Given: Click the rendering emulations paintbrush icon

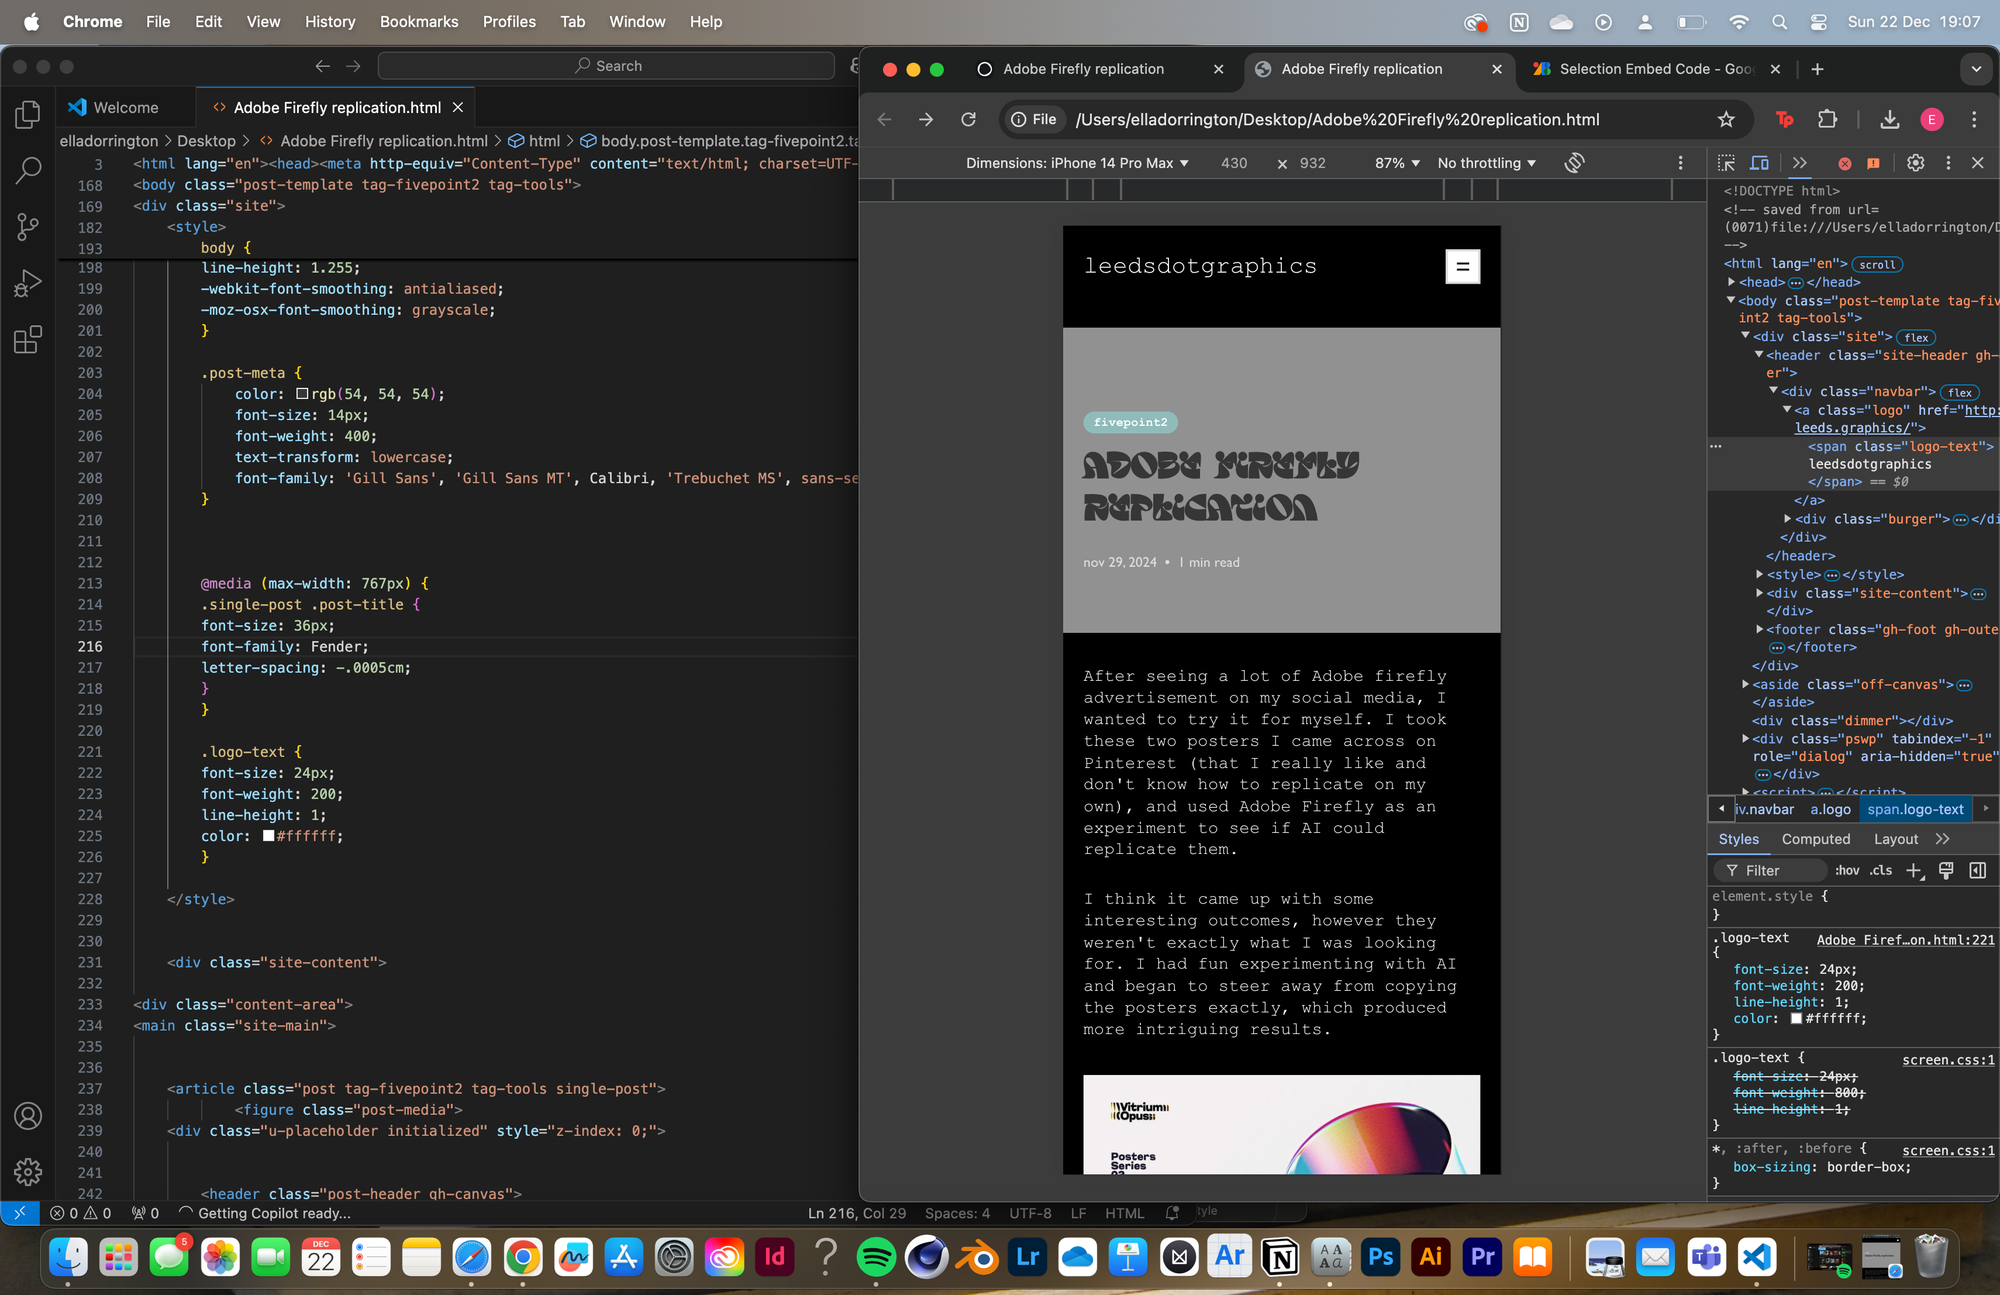Looking at the screenshot, I should click(1946, 871).
